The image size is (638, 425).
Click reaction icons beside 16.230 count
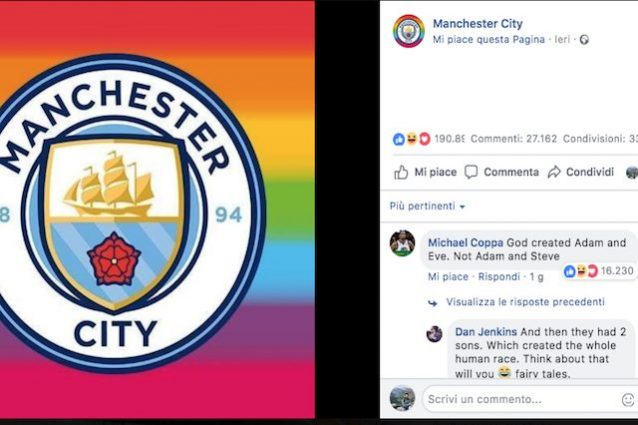581,271
